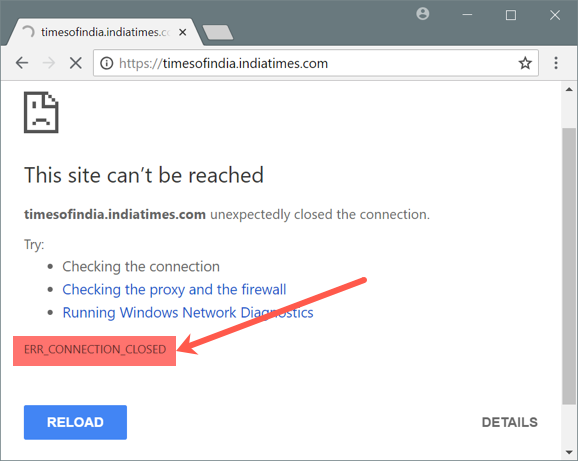
Task: Select the timesofindia.indiatimes tab
Action: pos(105,32)
